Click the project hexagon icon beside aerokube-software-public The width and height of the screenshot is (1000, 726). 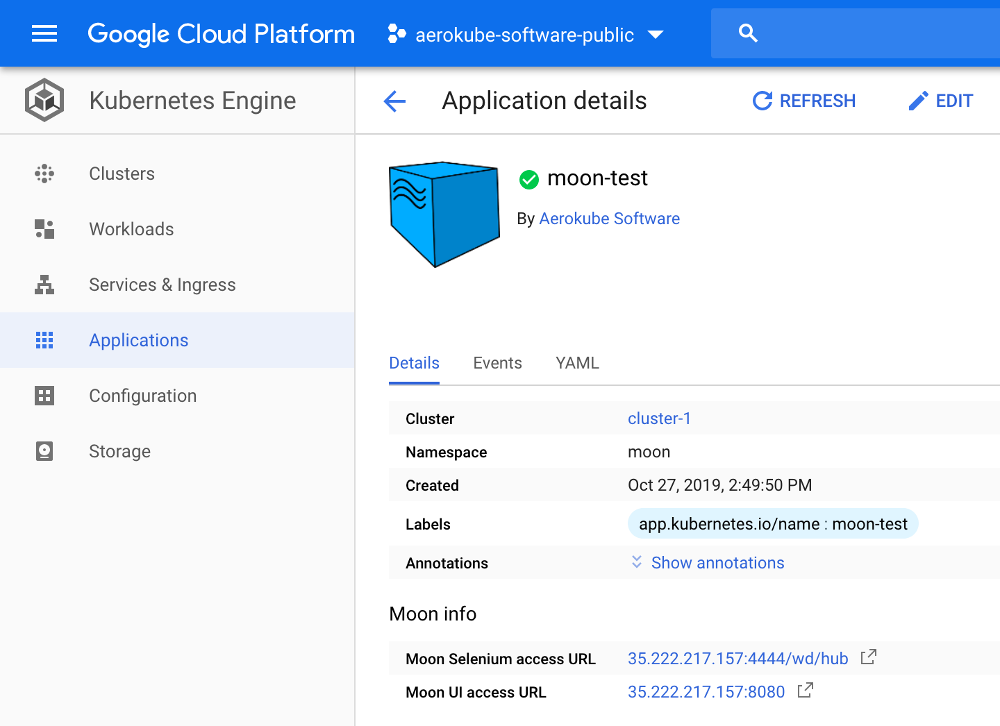(396, 34)
